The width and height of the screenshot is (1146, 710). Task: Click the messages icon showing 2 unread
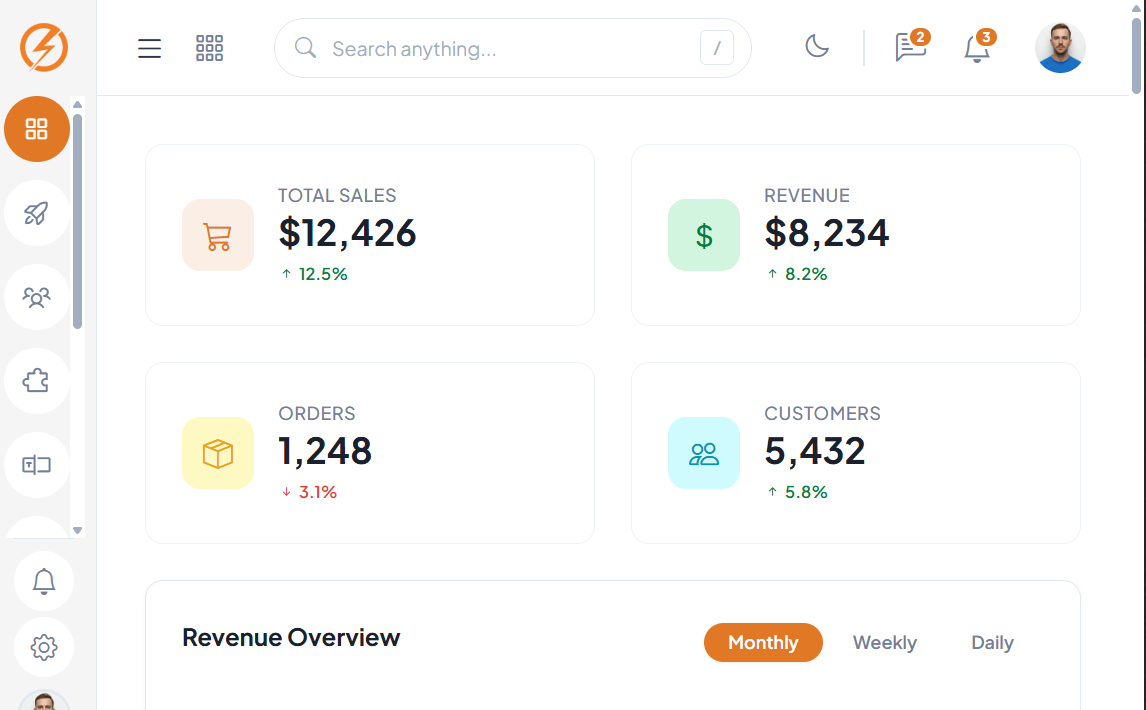click(x=909, y=48)
